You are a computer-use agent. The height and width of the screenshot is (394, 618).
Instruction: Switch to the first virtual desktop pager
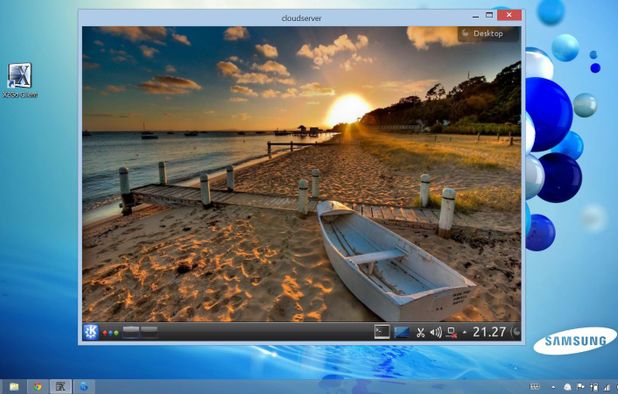[131, 332]
